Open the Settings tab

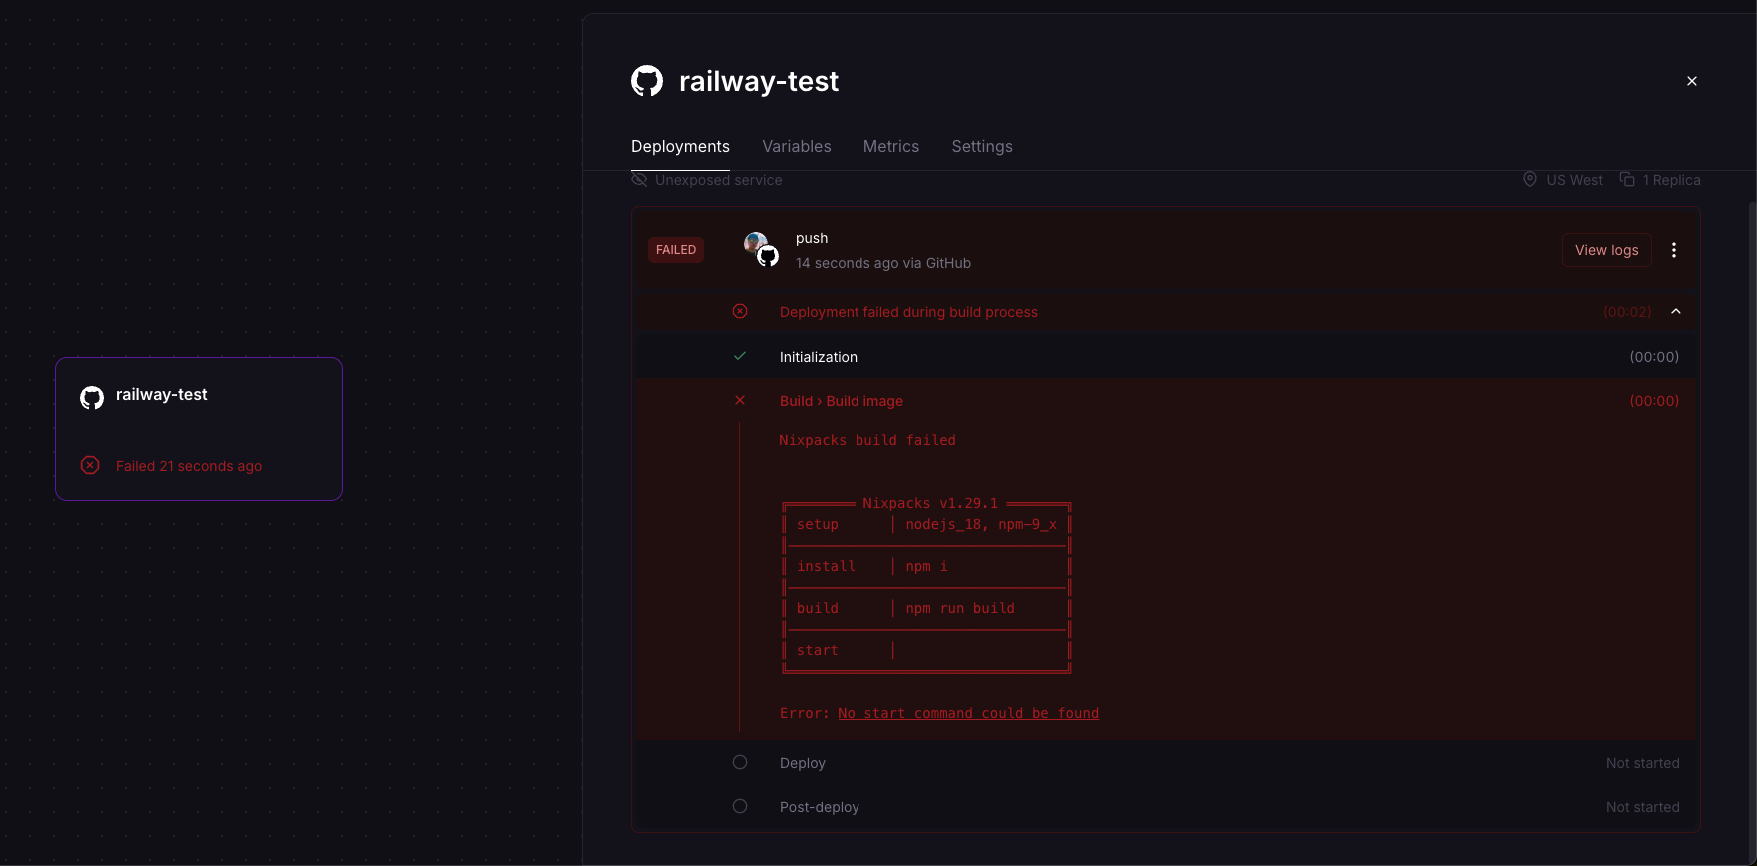[981, 146]
